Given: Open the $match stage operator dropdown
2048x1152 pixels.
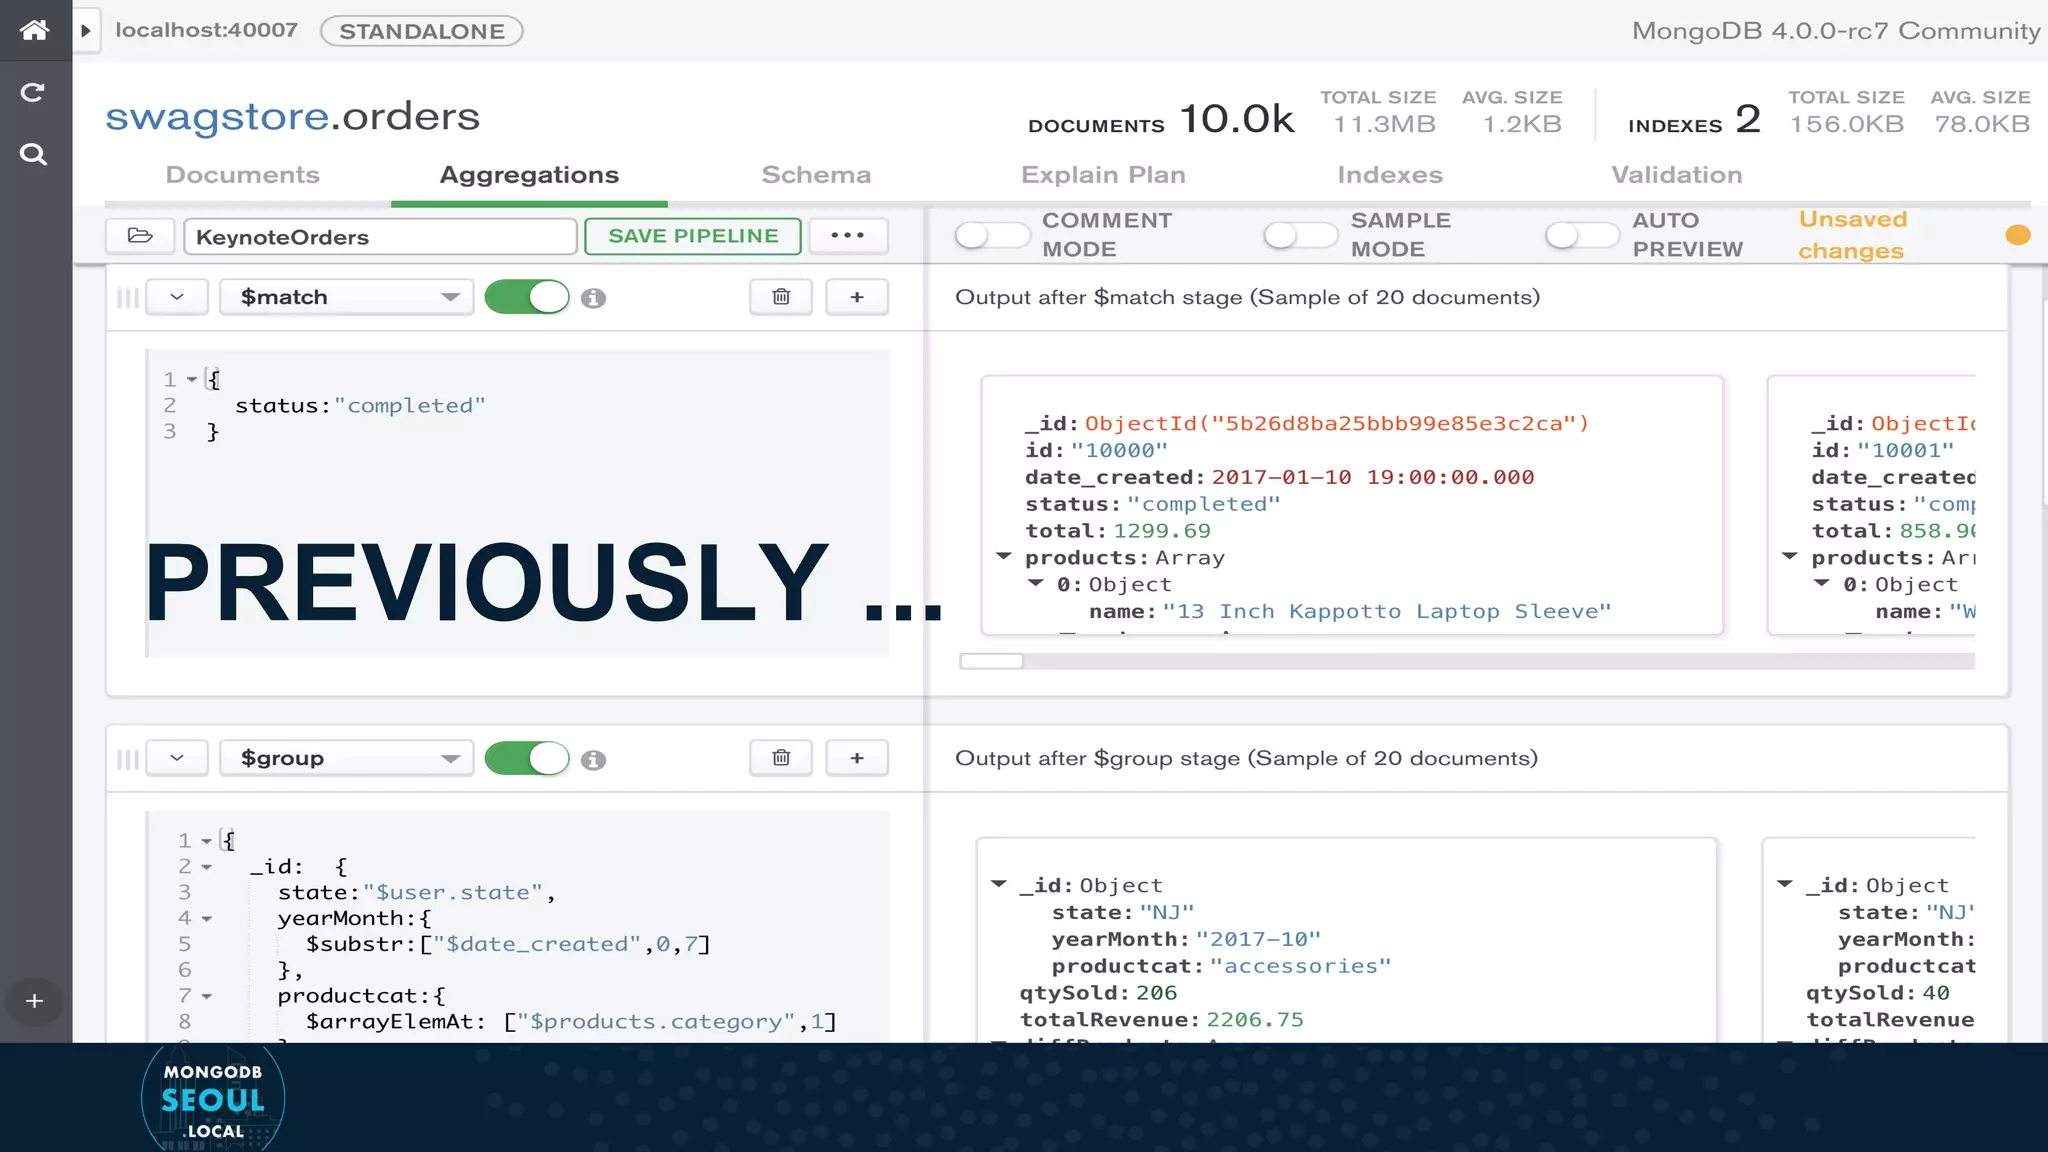Looking at the screenshot, I should [346, 297].
